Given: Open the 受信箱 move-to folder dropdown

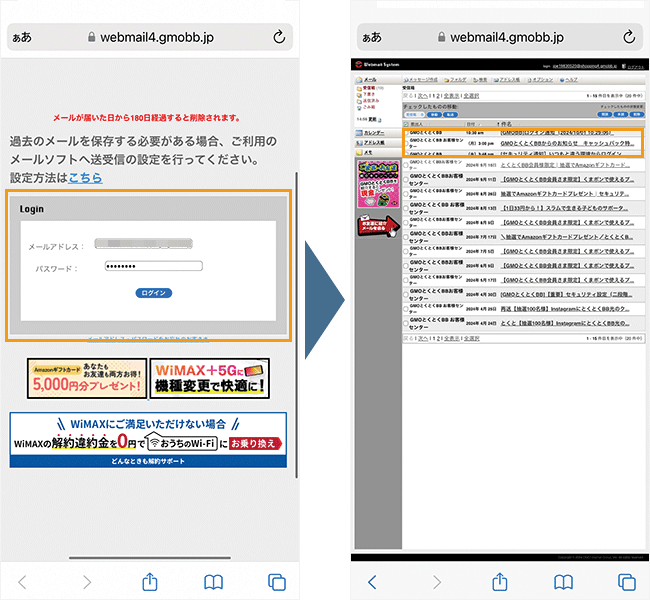Looking at the screenshot, I should 415,114.
